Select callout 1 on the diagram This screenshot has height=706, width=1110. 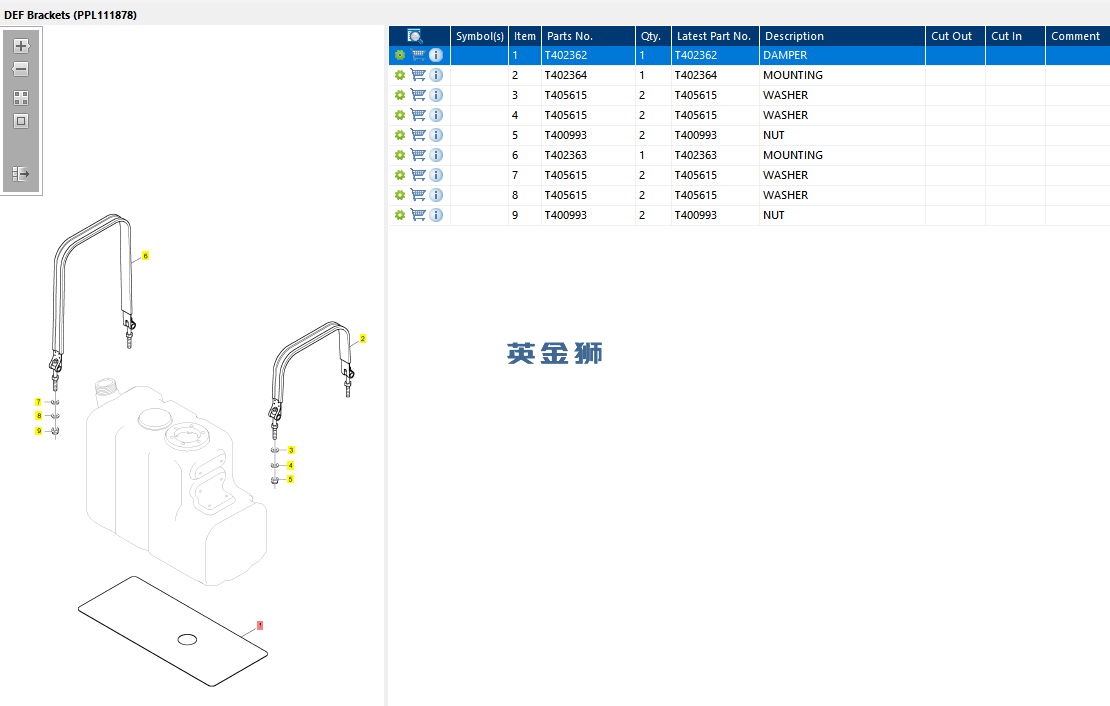click(x=260, y=625)
